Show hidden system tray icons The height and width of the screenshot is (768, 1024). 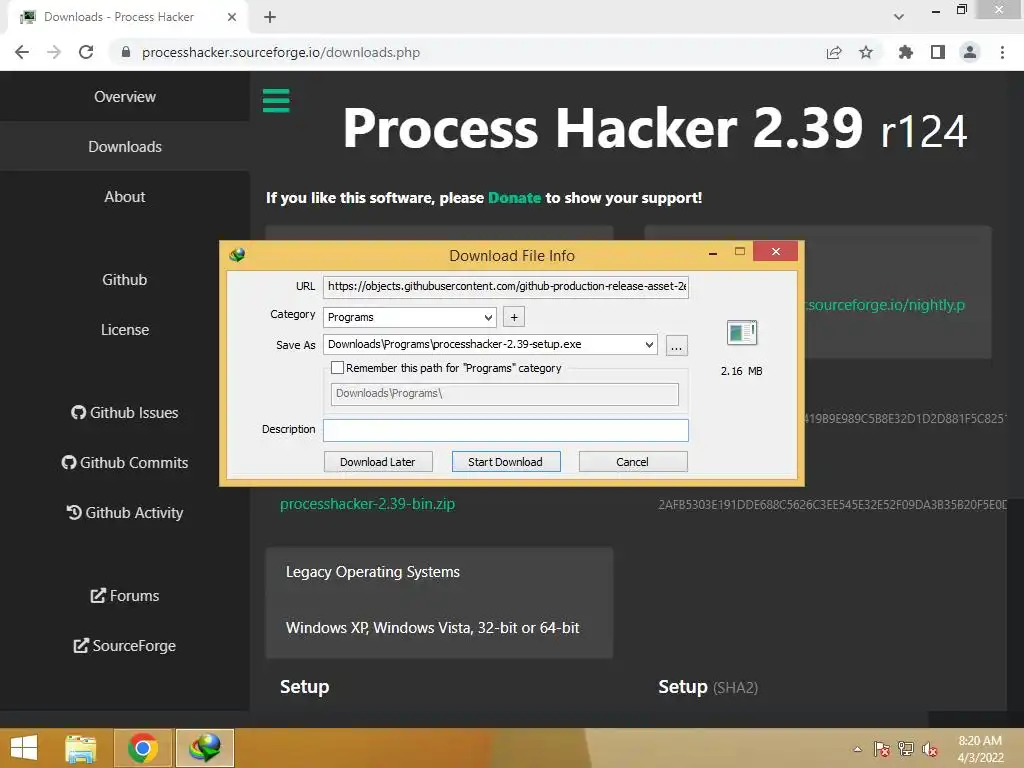pyautogui.click(x=857, y=749)
